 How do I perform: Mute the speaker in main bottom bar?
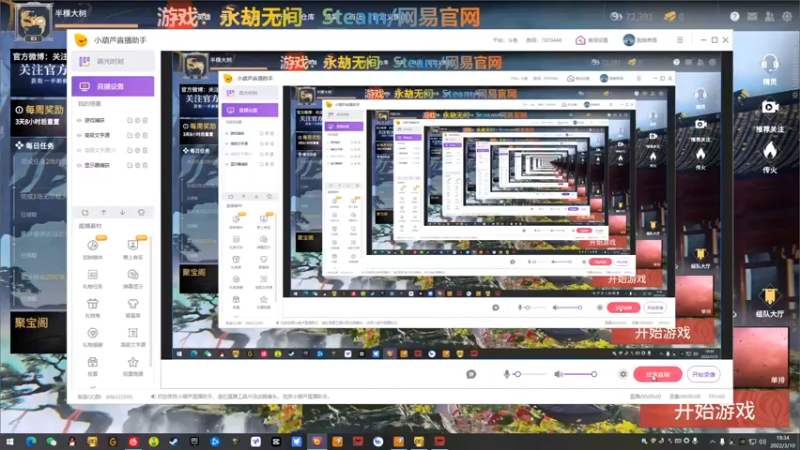(x=559, y=374)
